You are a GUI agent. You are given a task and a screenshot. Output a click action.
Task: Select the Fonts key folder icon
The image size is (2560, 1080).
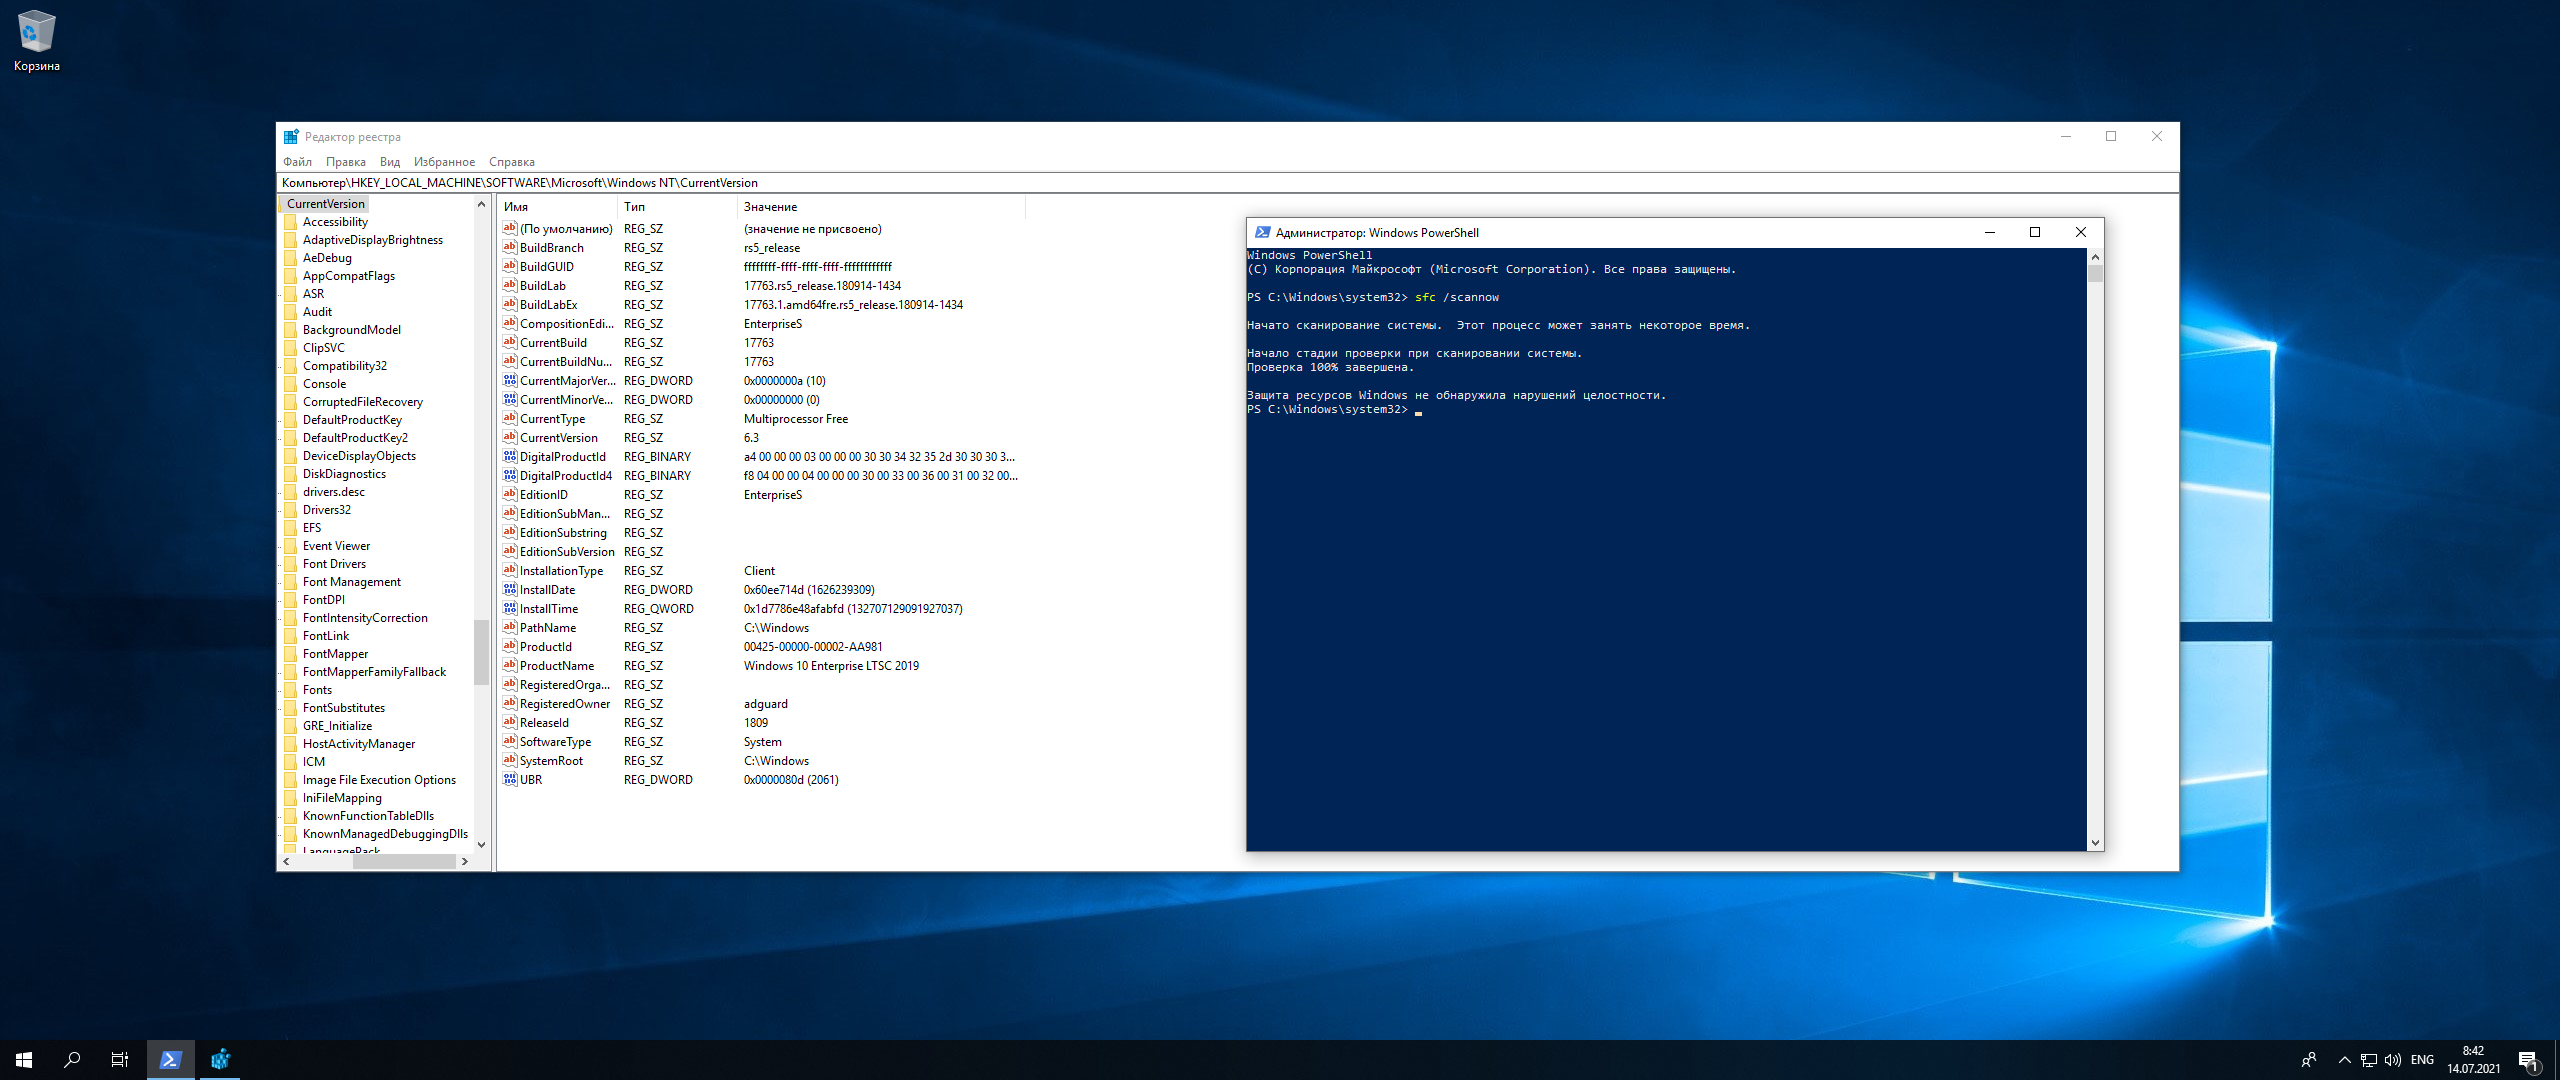tap(291, 690)
